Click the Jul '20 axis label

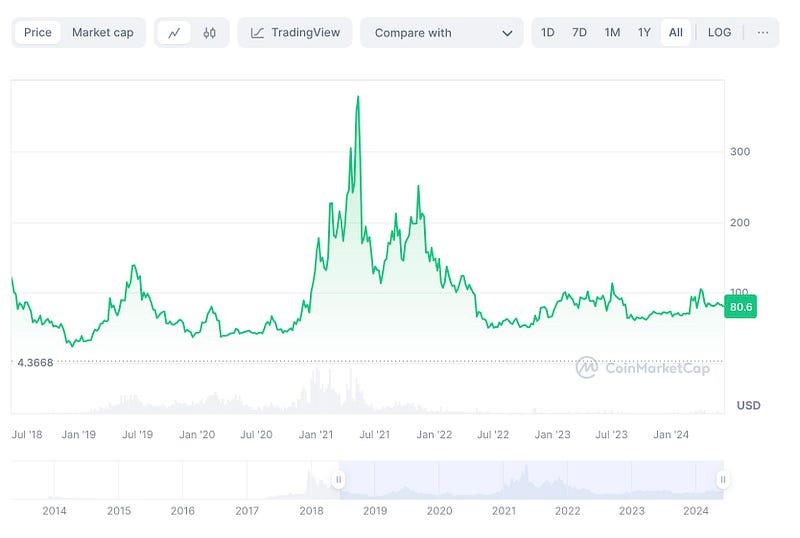[256, 434]
